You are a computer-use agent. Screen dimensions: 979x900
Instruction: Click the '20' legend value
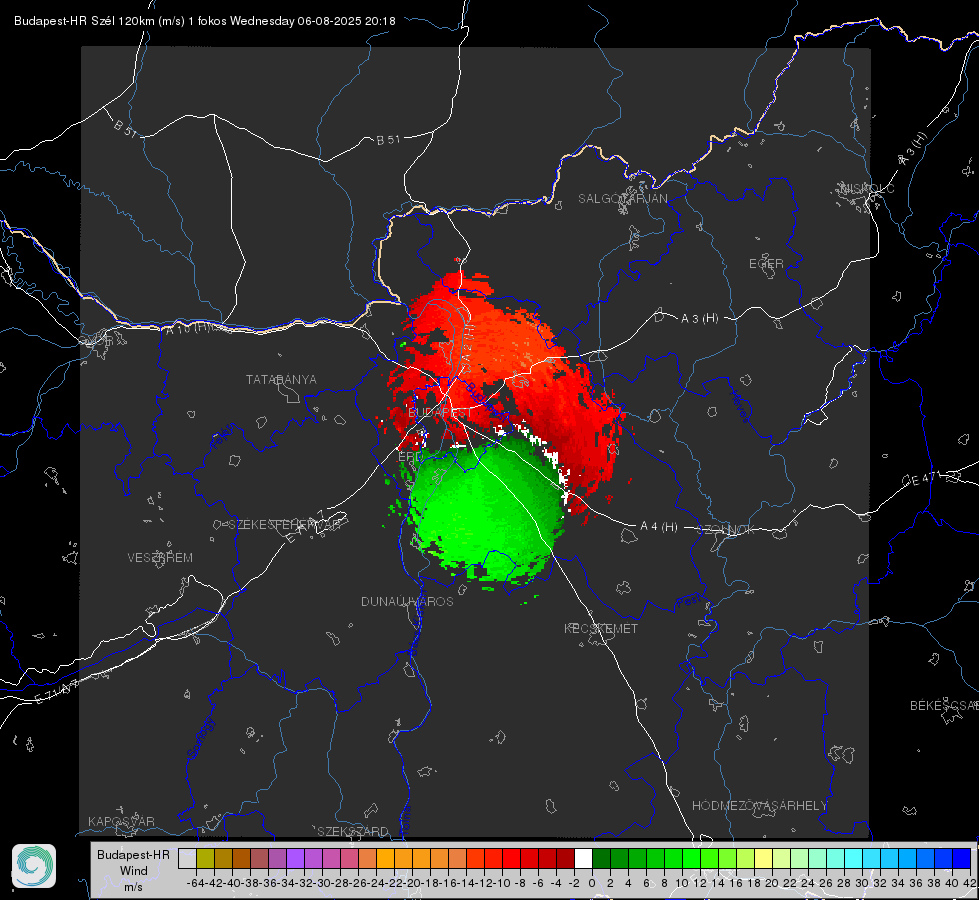(772, 883)
